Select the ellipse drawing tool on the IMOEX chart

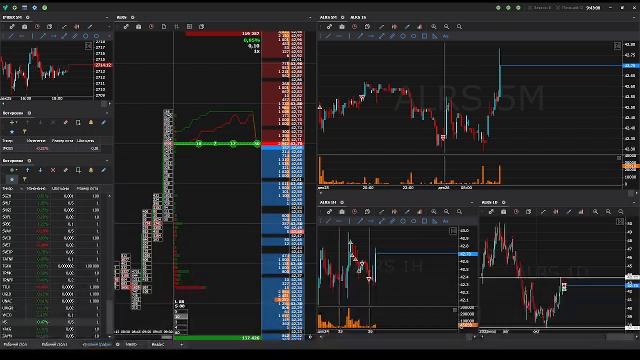pos(96,36)
